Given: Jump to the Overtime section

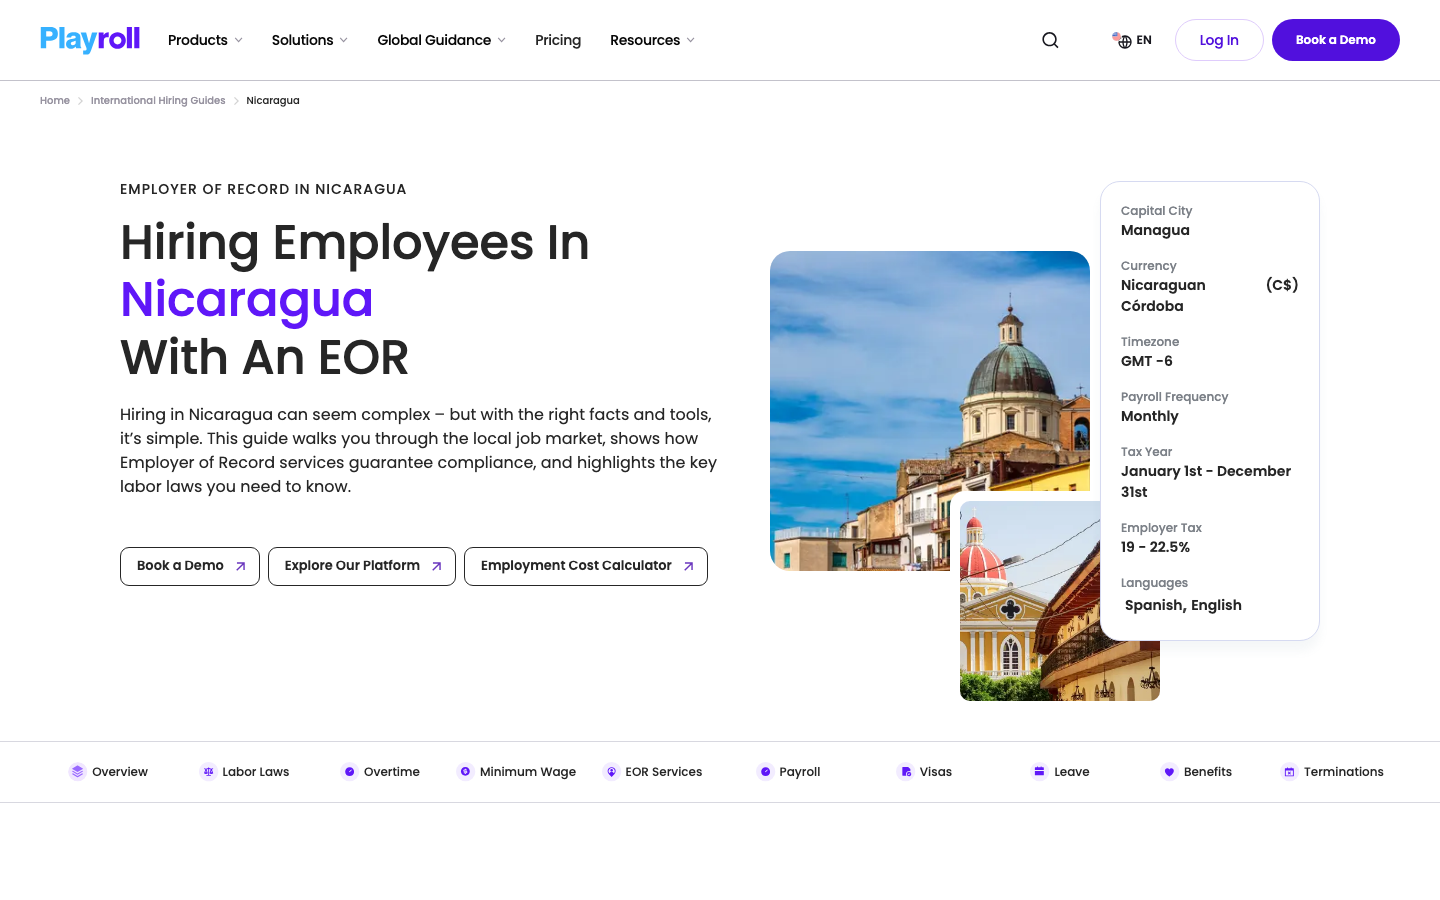Looking at the screenshot, I should pyautogui.click(x=380, y=772).
